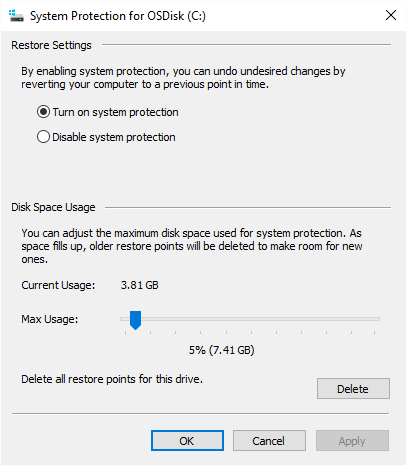Click the far right end of Max Usage track
This screenshot has width=407, height=466.
pyautogui.click(x=378, y=319)
